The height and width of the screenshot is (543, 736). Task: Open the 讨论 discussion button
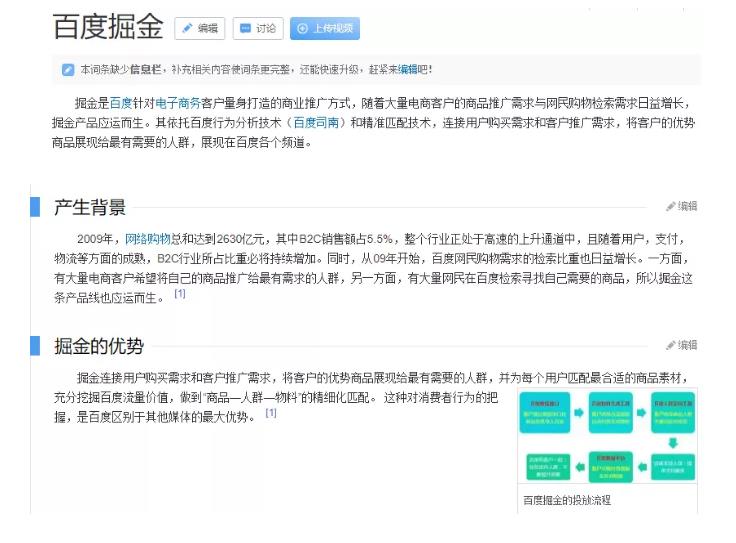coord(258,29)
